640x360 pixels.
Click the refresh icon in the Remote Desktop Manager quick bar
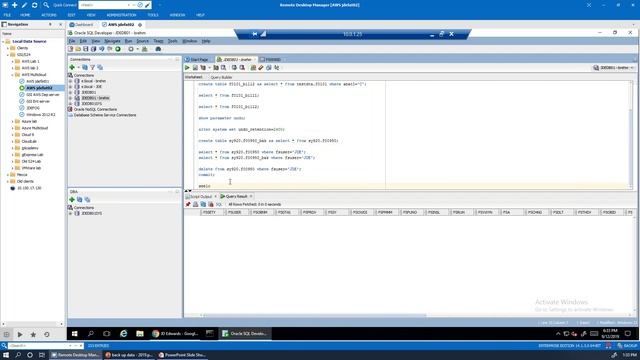(35, 5)
